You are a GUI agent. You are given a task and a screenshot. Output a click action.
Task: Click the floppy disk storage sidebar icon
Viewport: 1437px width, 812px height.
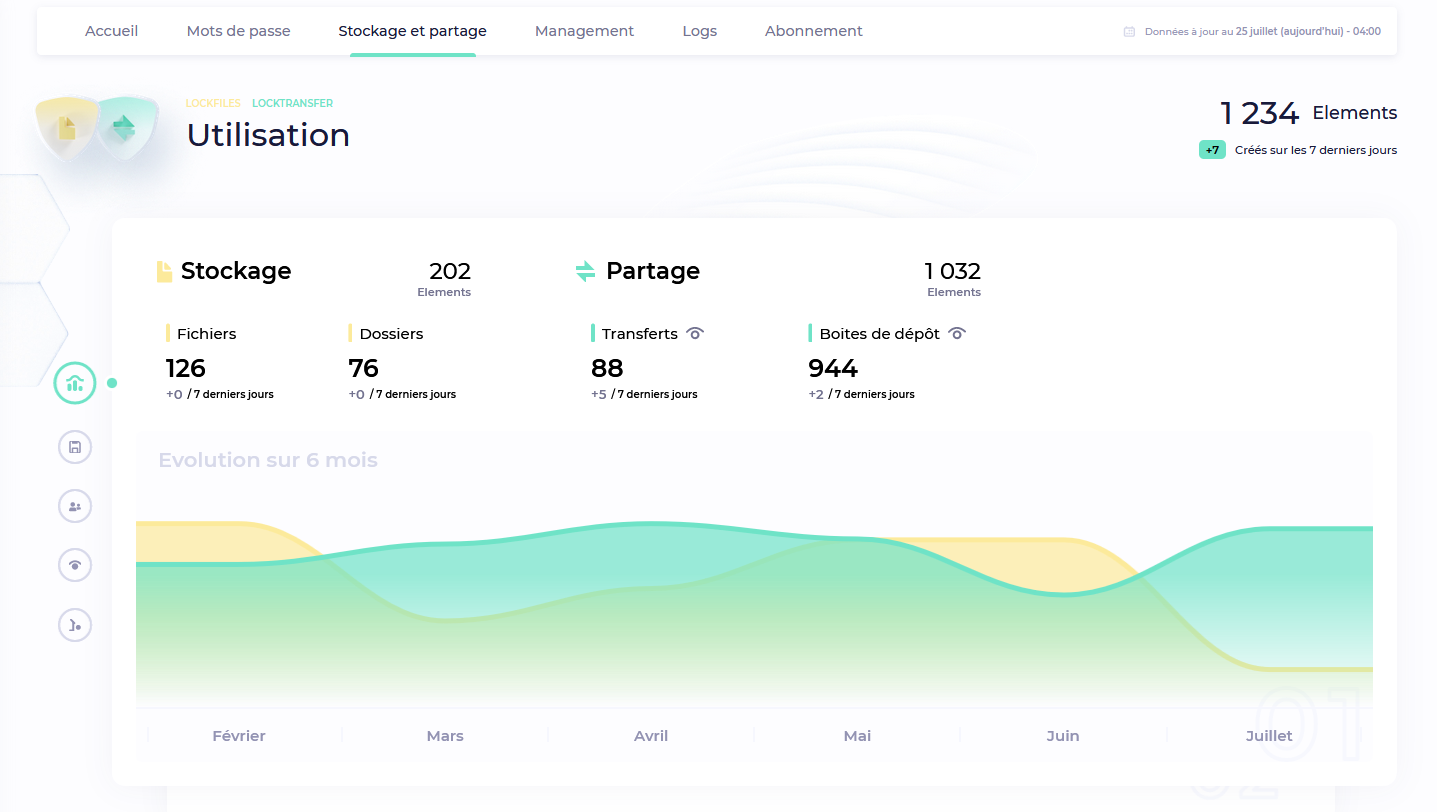(x=75, y=447)
